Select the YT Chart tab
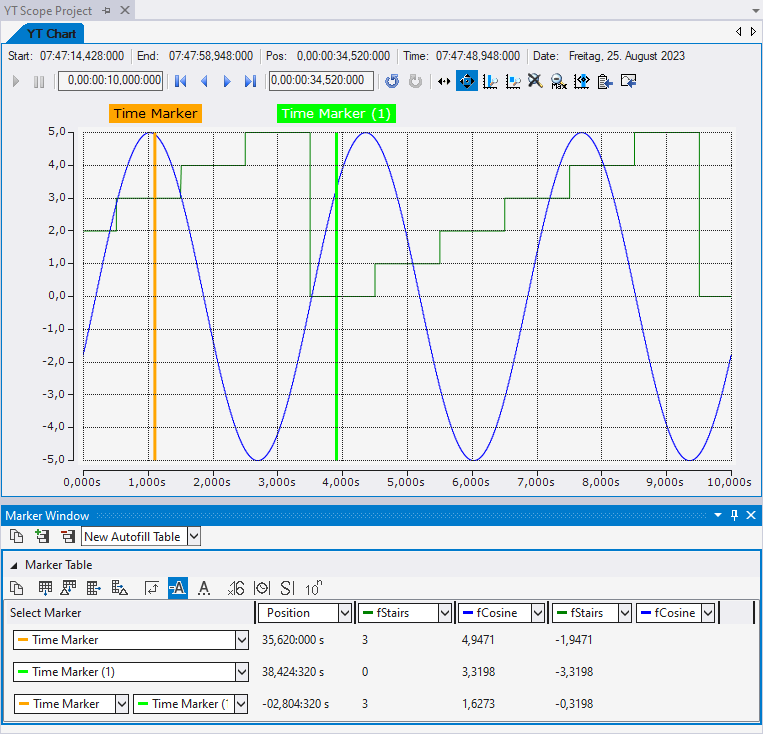Image resolution: width=763 pixels, height=734 pixels. 46,34
